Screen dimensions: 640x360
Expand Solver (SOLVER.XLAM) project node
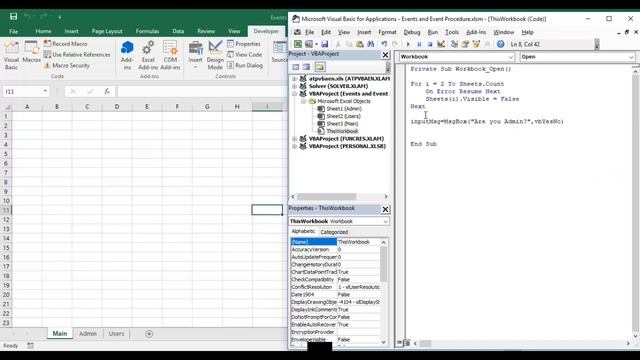[x=294, y=86]
